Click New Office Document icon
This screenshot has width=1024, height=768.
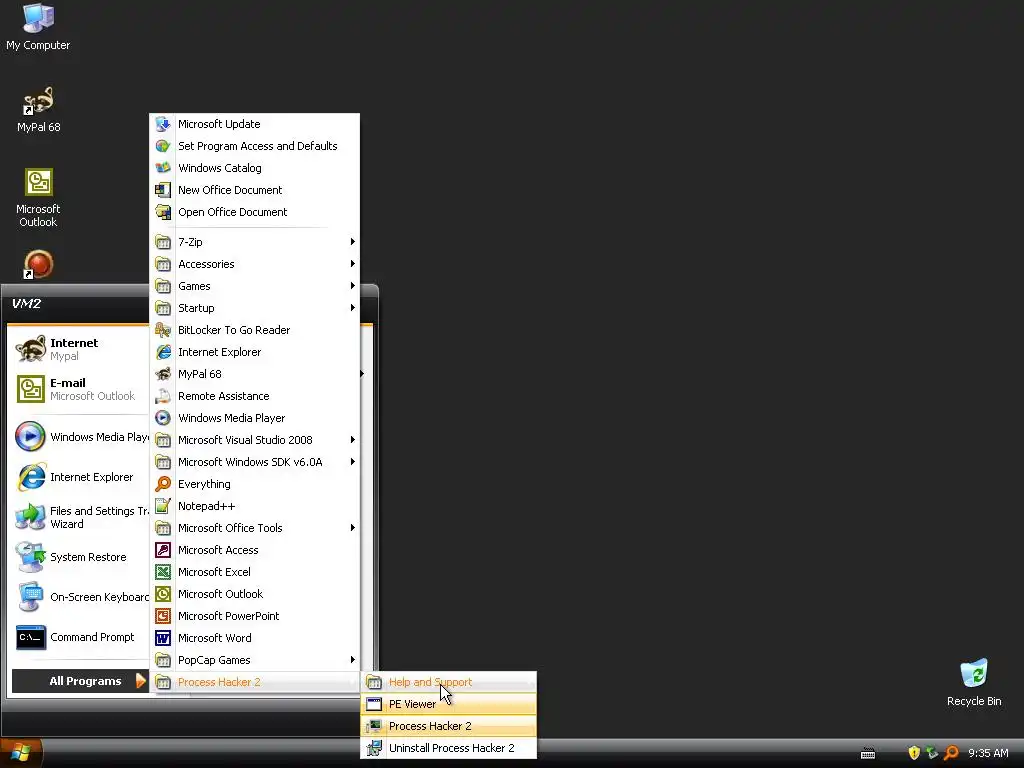click(163, 190)
